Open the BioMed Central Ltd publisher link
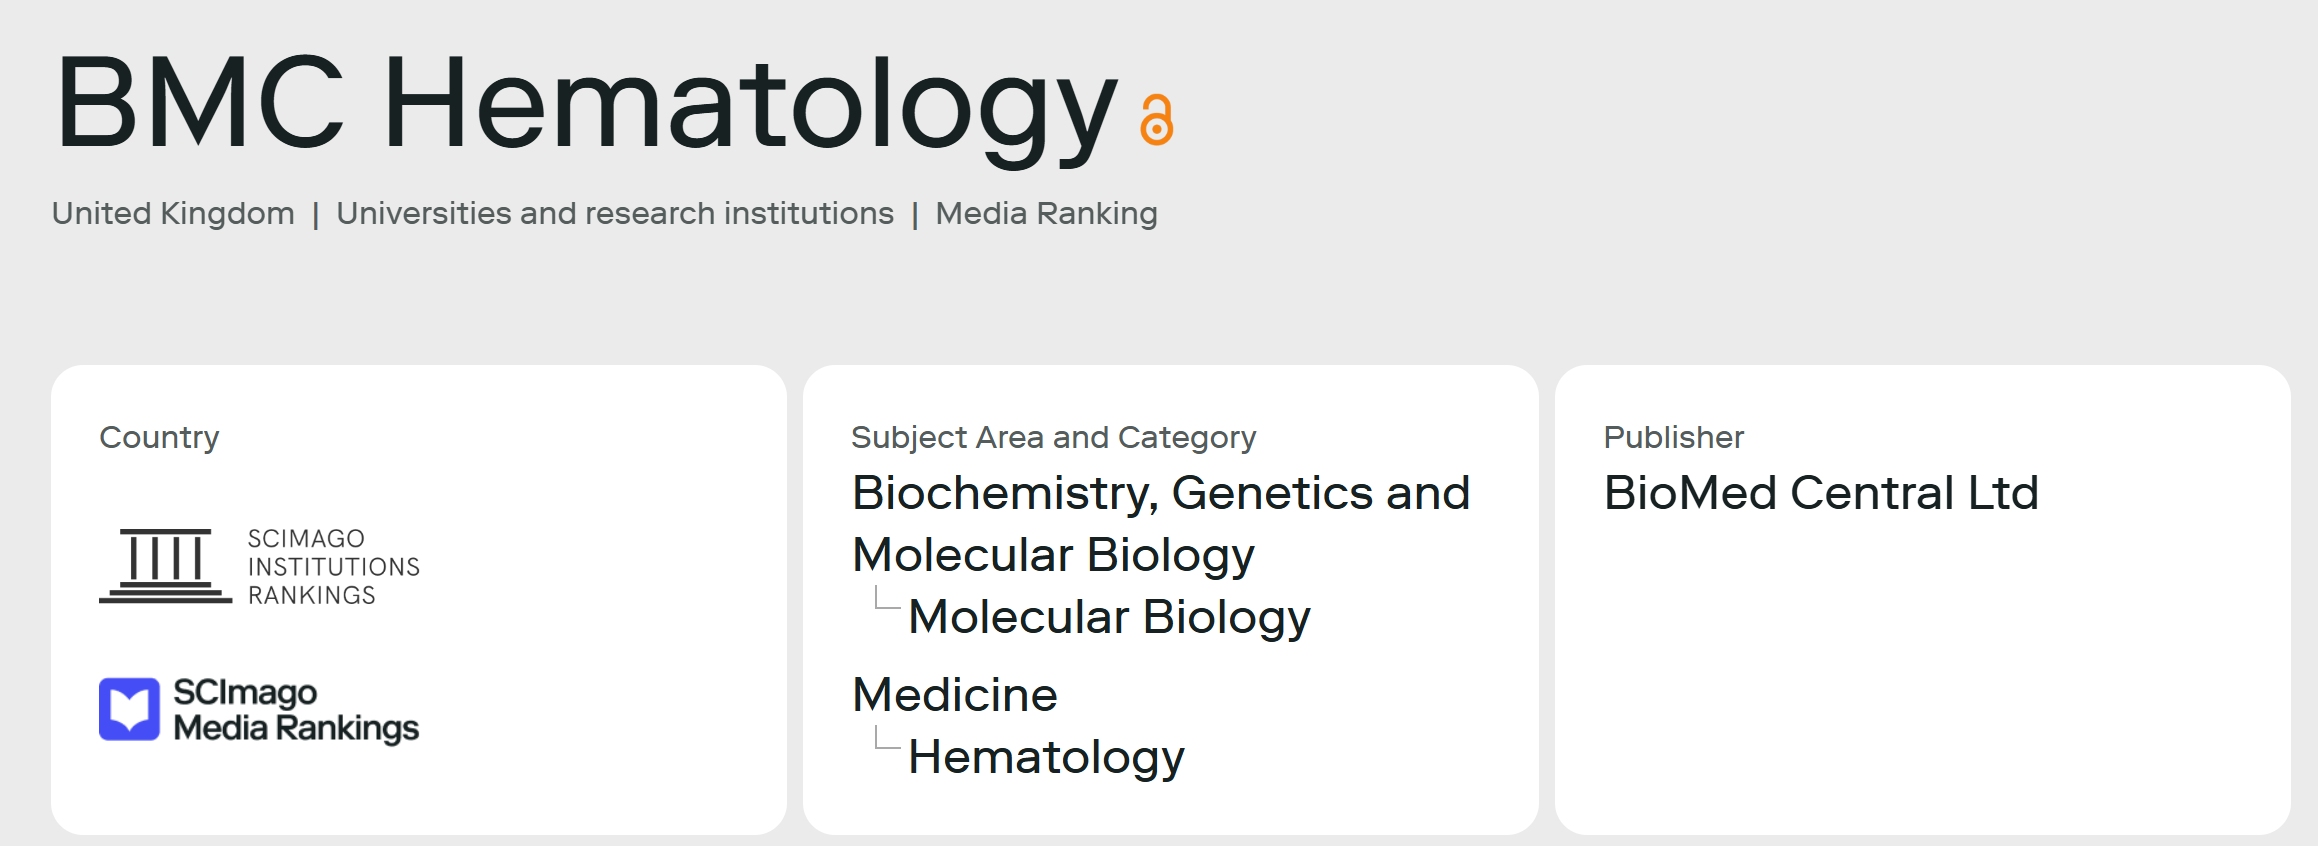 pos(1820,493)
